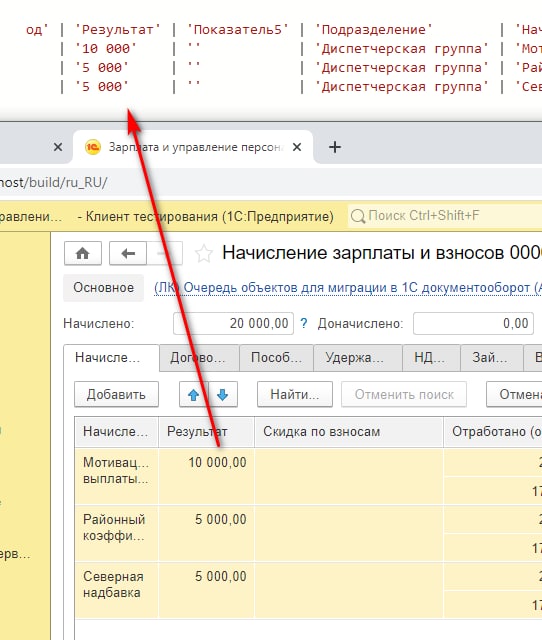542x640 pixels.
Task: Click the Отменить поиск button
Action: pos(404,394)
